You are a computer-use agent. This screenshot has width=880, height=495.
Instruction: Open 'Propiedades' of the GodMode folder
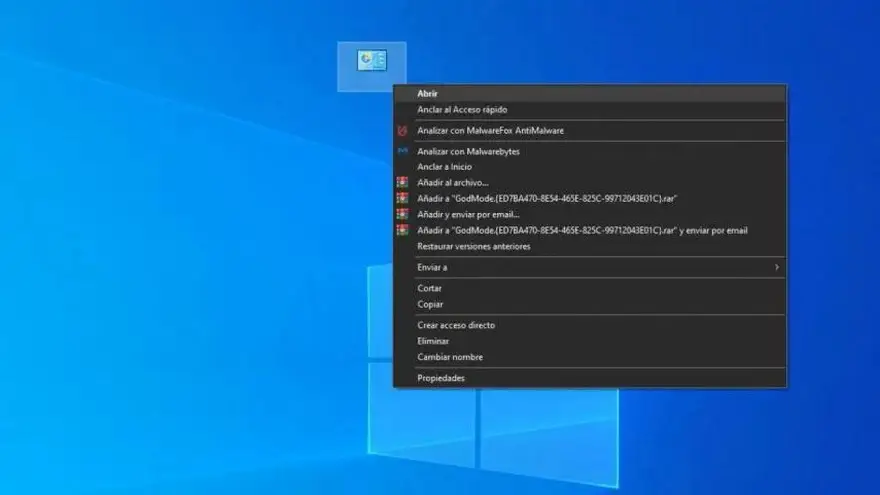point(590,378)
